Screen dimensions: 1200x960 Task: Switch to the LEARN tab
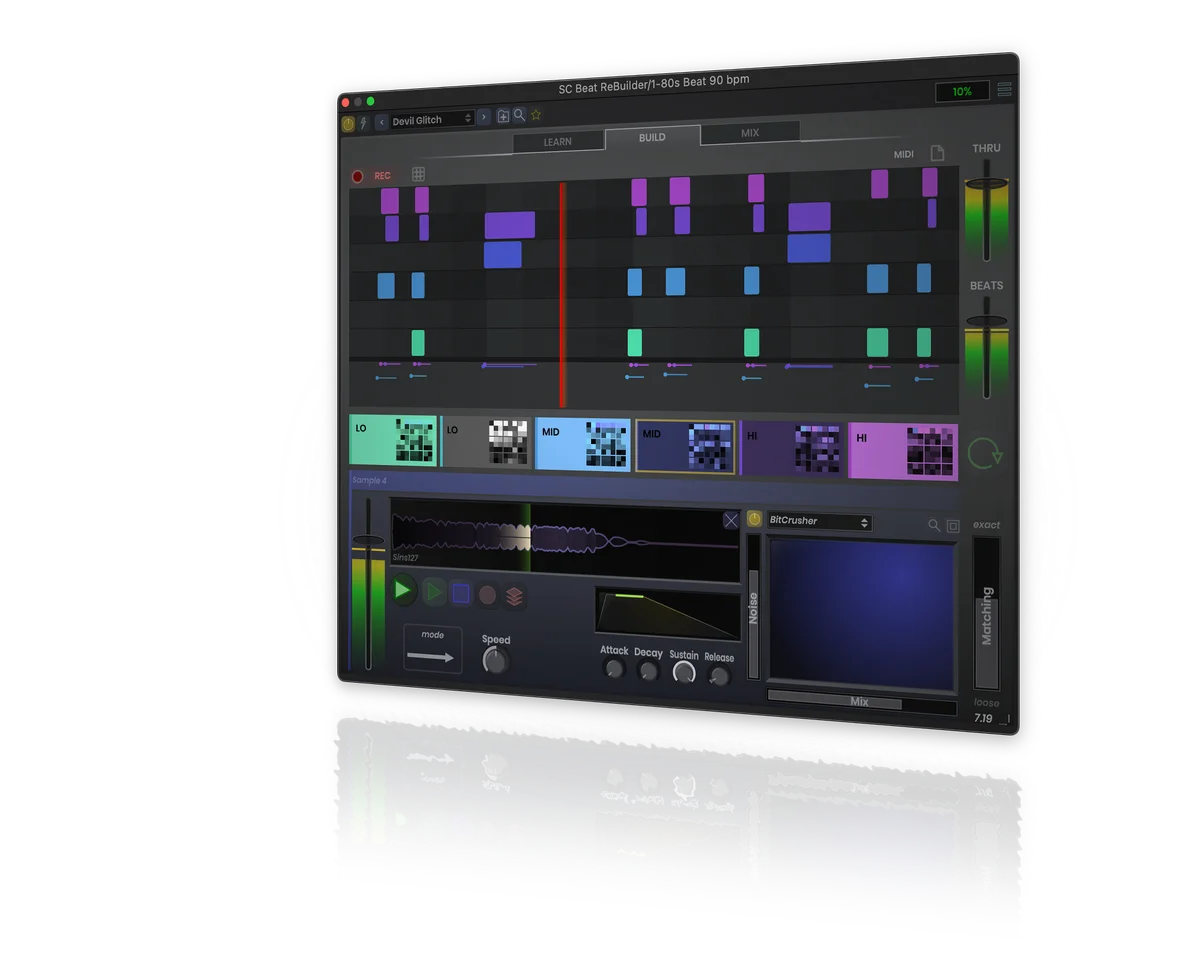click(558, 142)
